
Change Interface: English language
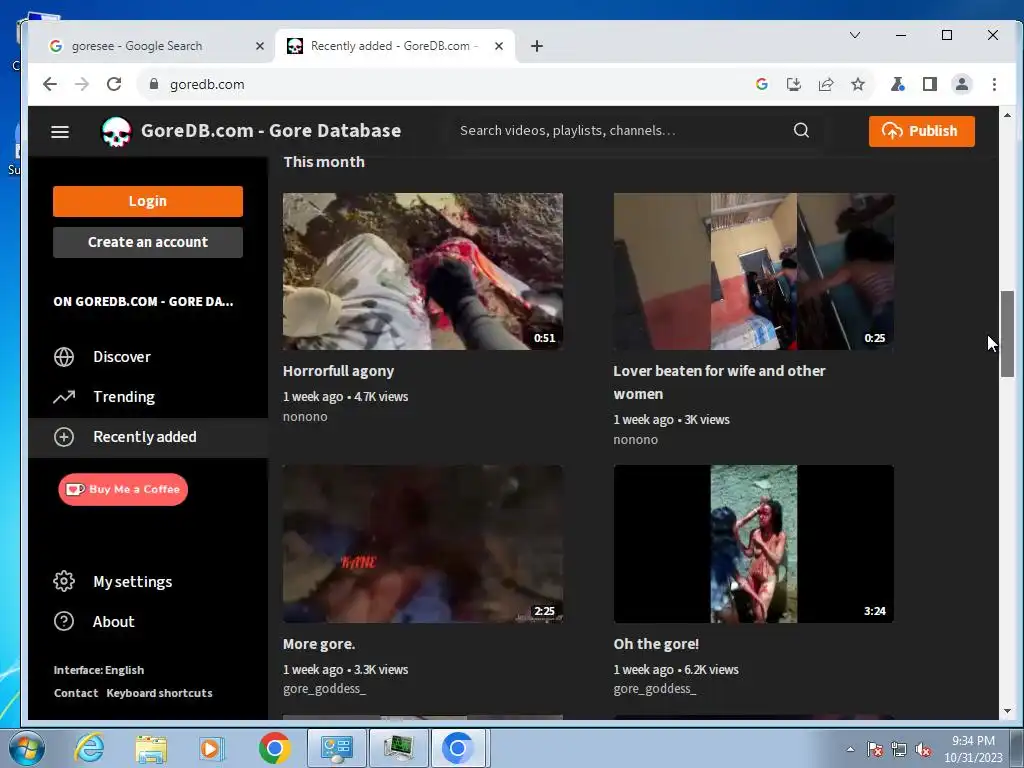pyautogui.click(x=99, y=670)
